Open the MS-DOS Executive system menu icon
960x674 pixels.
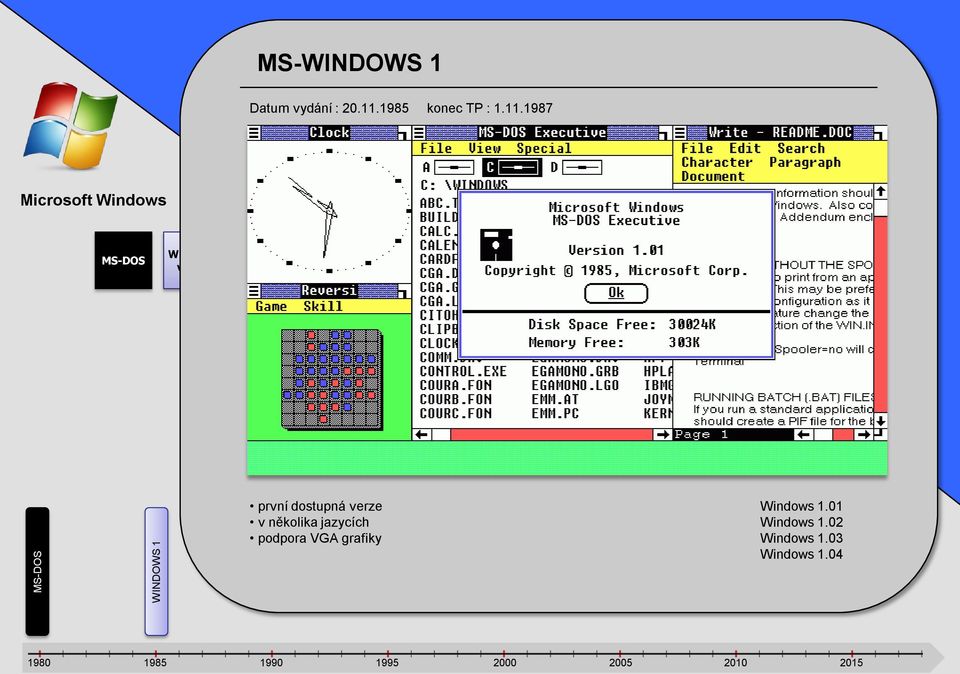click(x=419, y=133)
